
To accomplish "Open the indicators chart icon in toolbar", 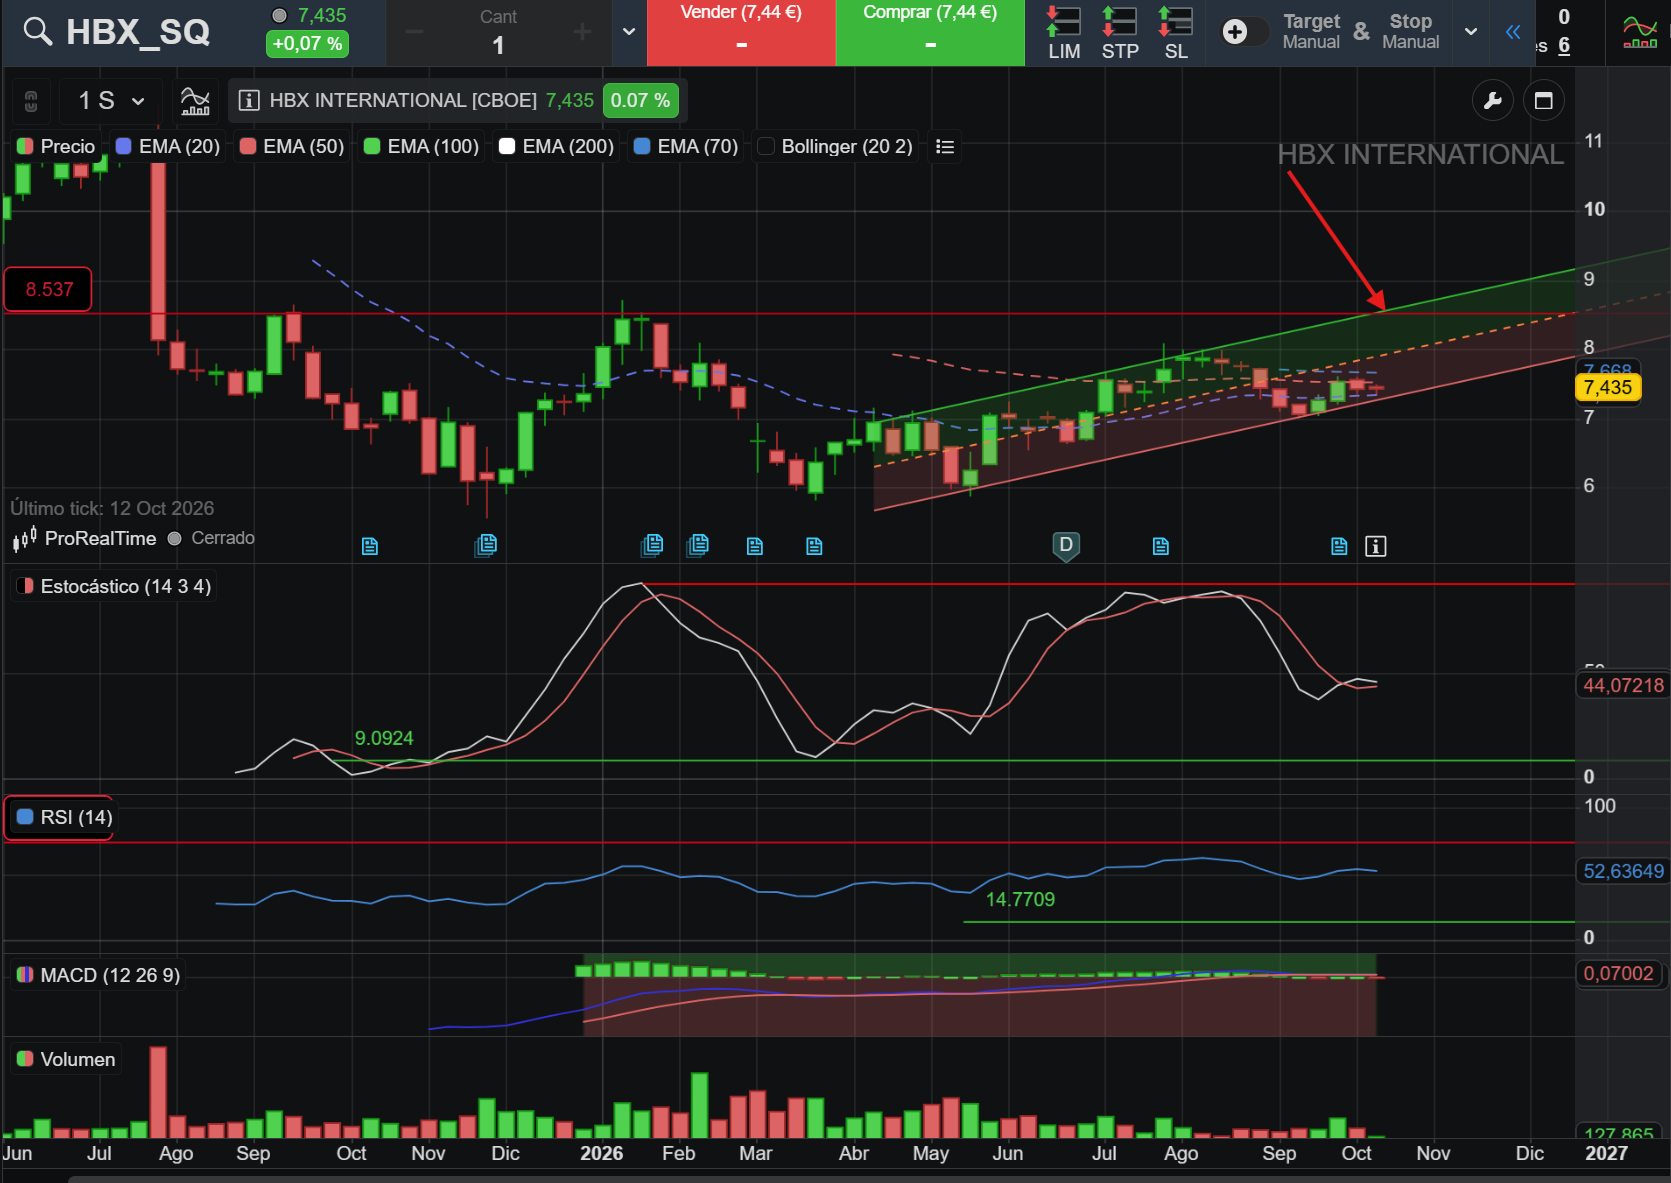I will point(195,101).
